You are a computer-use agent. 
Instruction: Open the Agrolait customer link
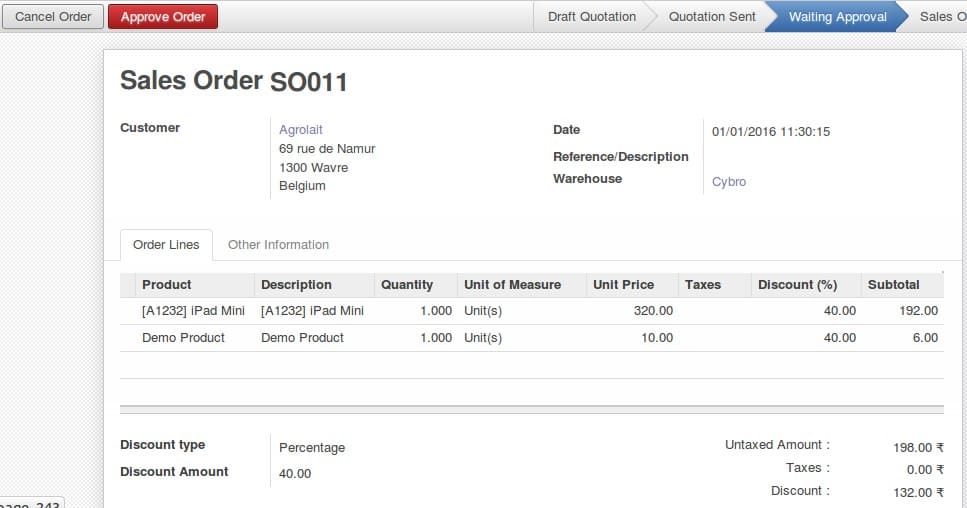point(301,130)
